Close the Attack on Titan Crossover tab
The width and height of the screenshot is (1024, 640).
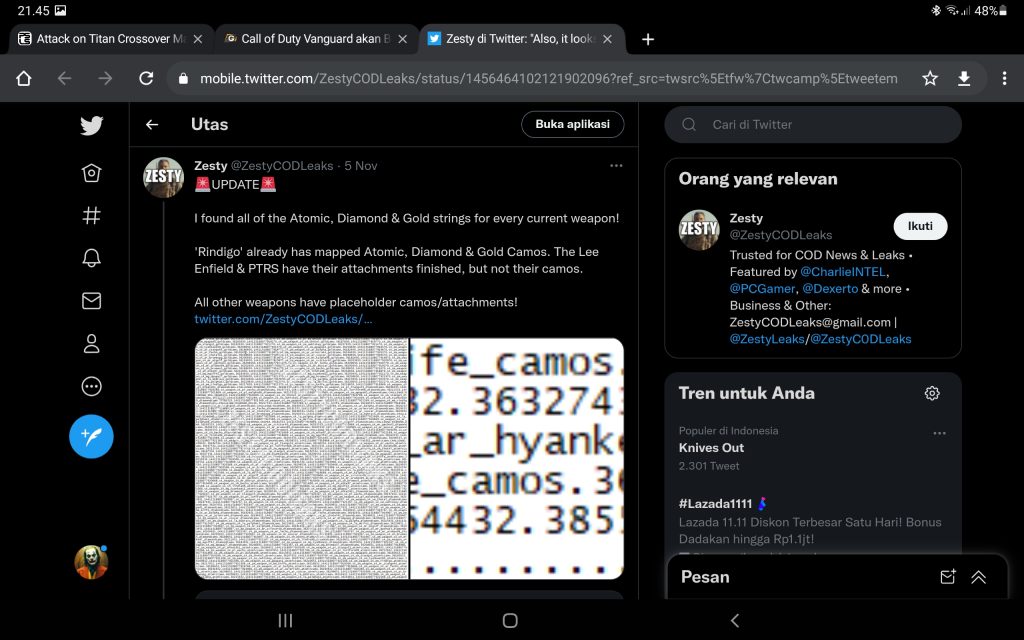(198, 39)
